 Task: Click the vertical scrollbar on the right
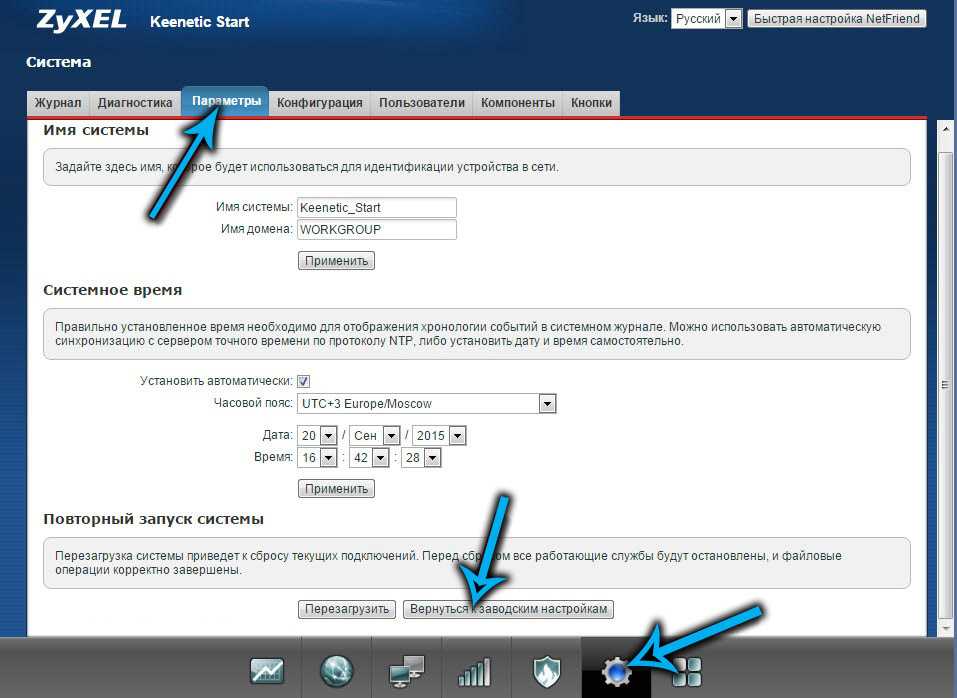point(944,385)
